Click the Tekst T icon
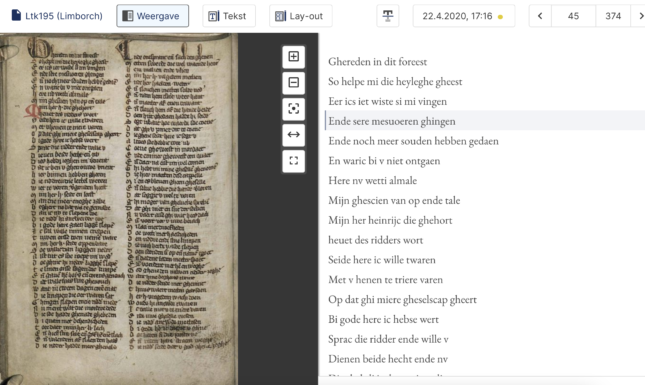 point(213,16)
